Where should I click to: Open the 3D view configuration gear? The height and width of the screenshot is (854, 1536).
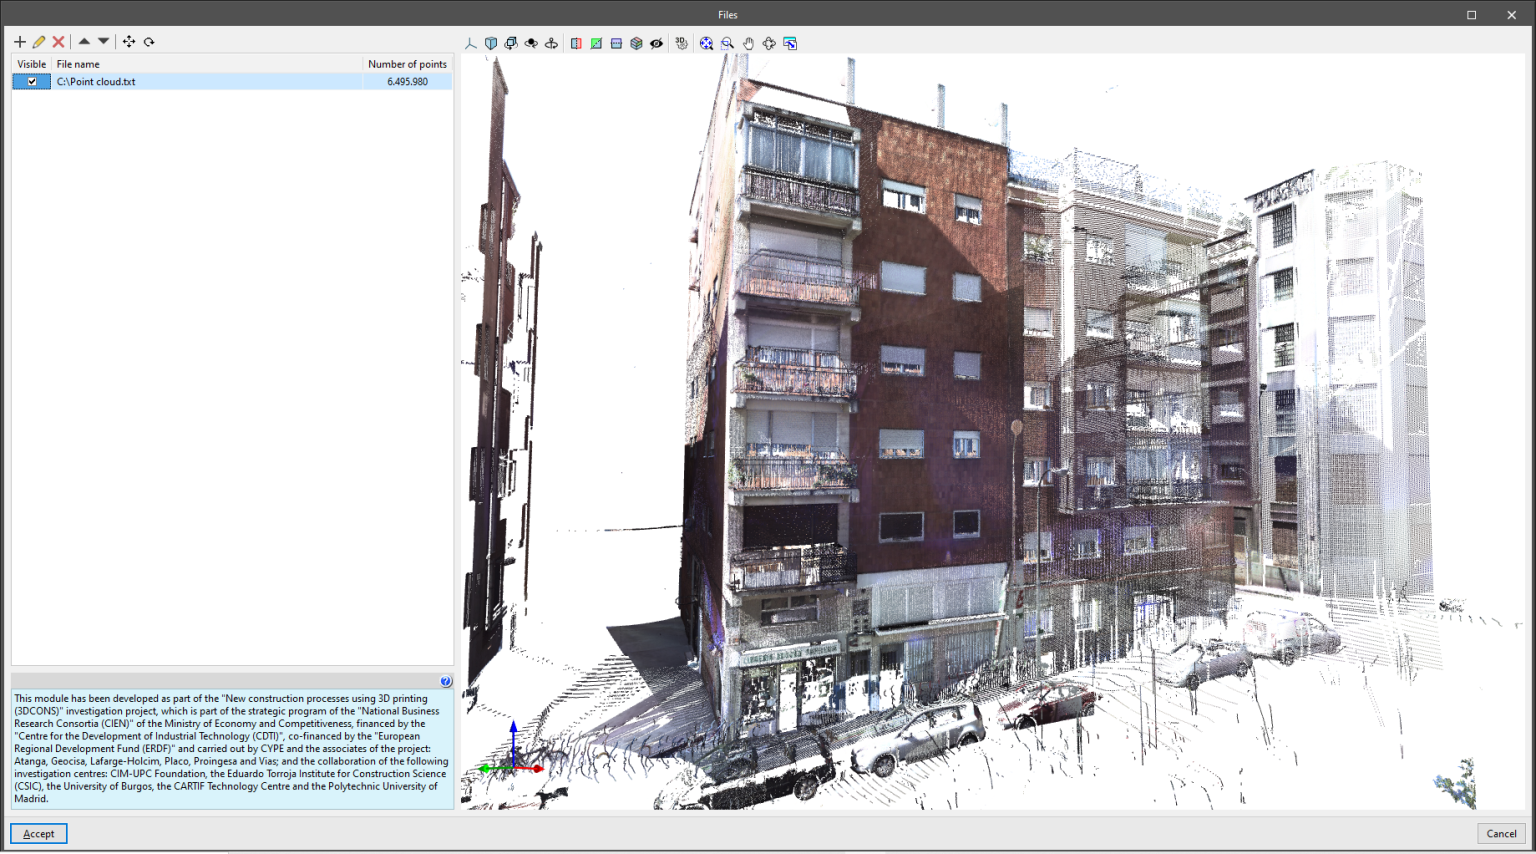pyautogui.click(x=681, y=43)
